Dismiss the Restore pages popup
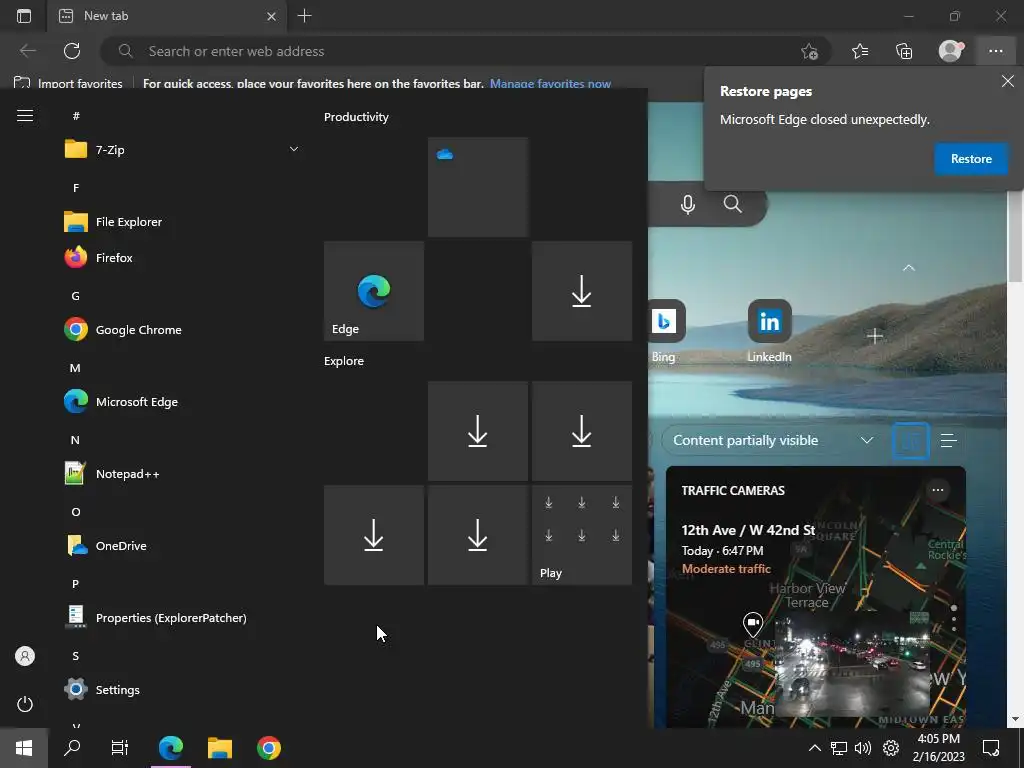 tap(1008, 81)
